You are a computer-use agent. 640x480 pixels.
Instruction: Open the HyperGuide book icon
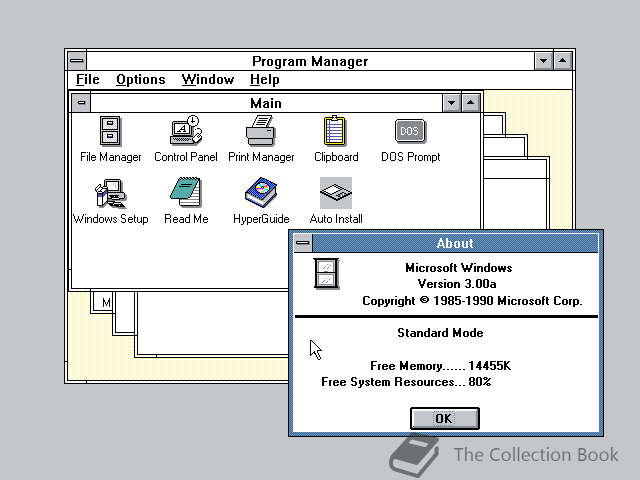point(261,193)
